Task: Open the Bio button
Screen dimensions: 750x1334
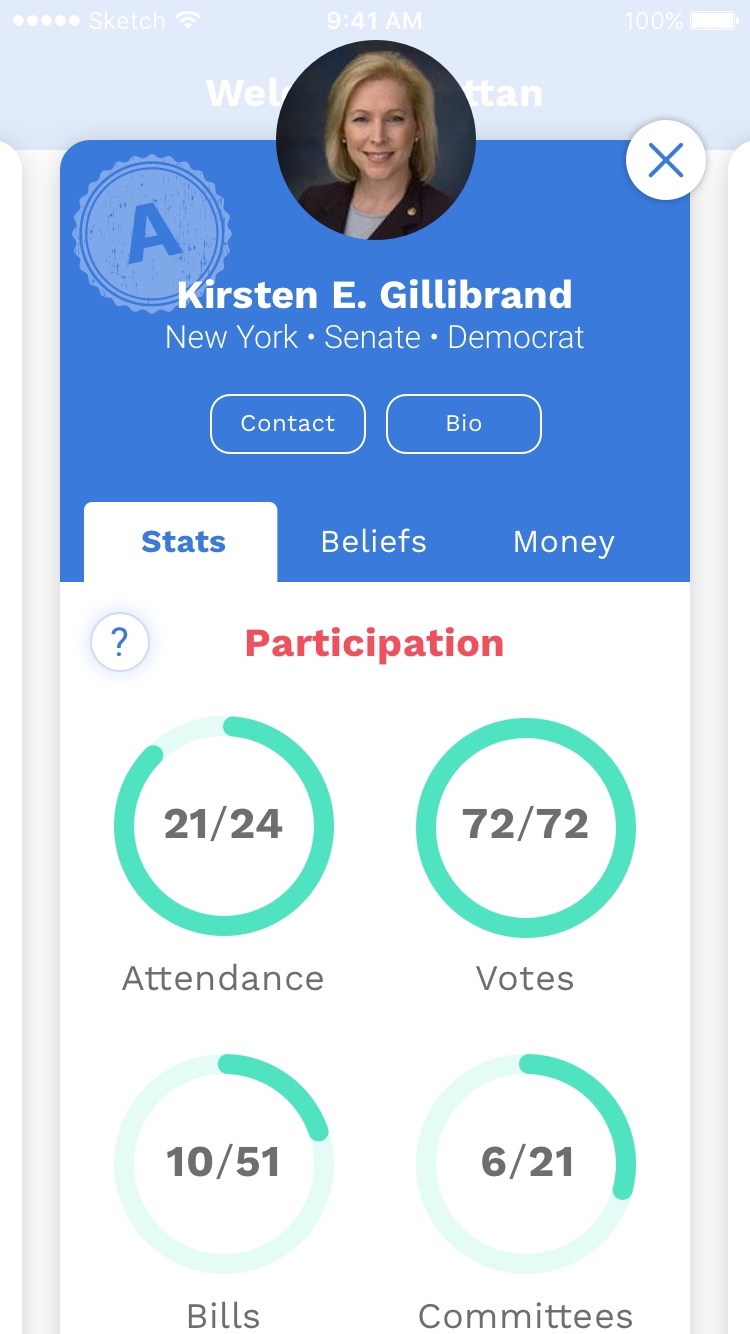Action: 464,424
